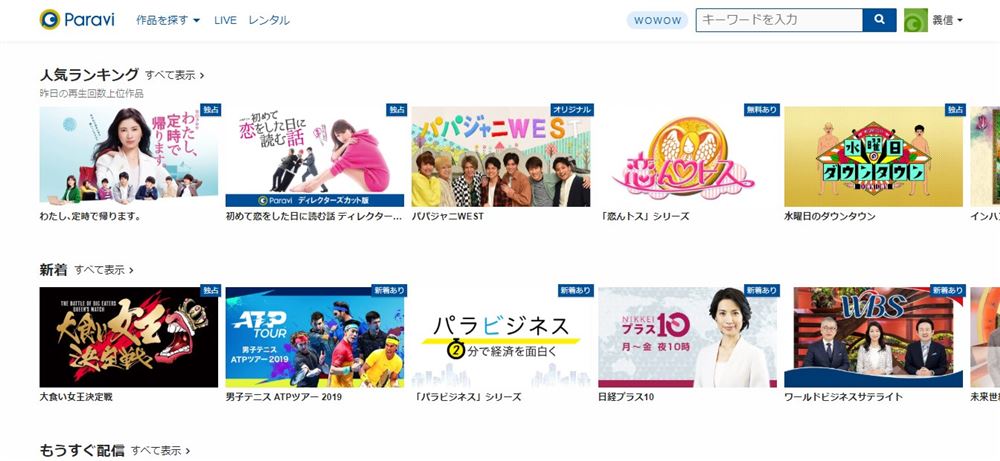Expand the 作品を探す dropdown menu
The image size is (1000, 461).
click(x=168, y=20)
